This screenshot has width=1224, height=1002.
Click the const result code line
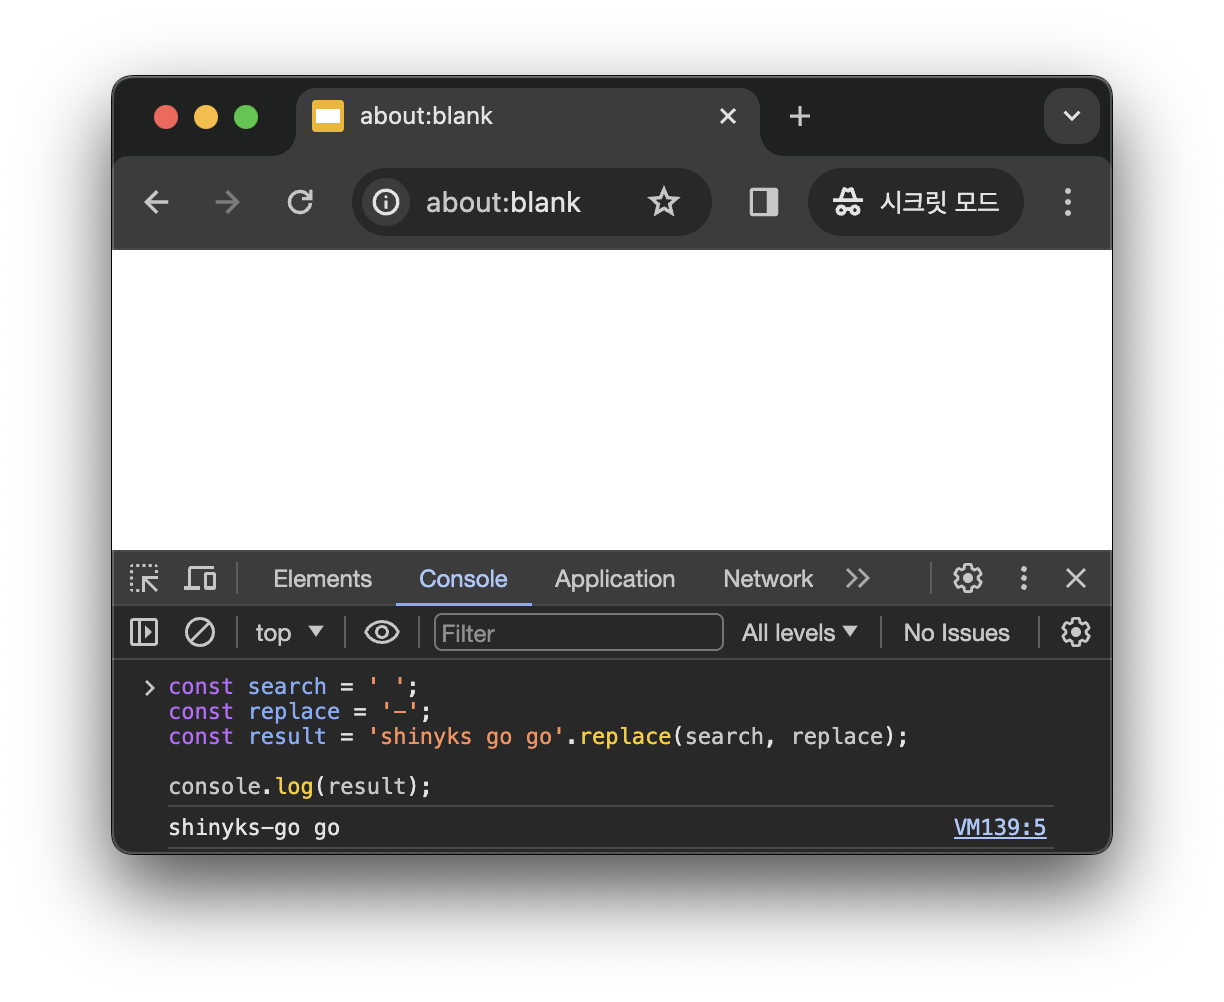(538, 737)
